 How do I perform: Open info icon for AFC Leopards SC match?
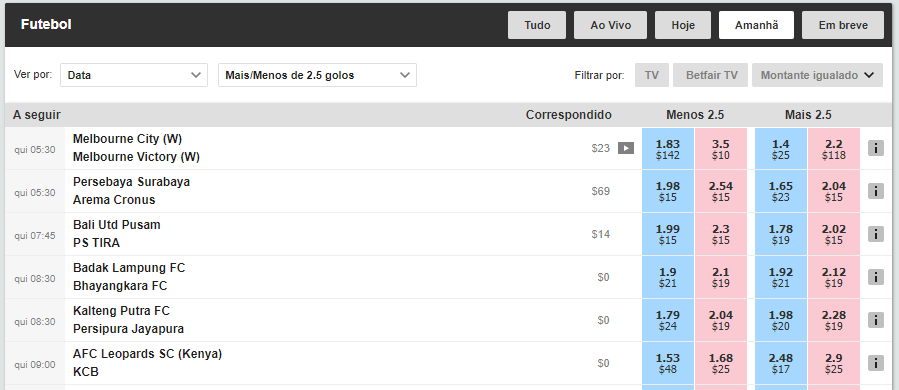pyautogui.click(x=875, y=363)
